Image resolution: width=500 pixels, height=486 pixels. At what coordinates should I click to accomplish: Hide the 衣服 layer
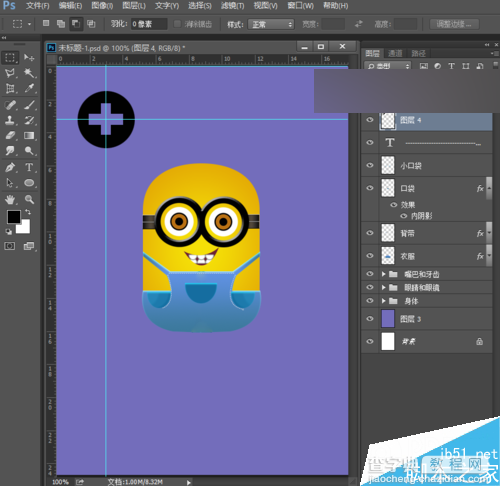tap(370, 256)
